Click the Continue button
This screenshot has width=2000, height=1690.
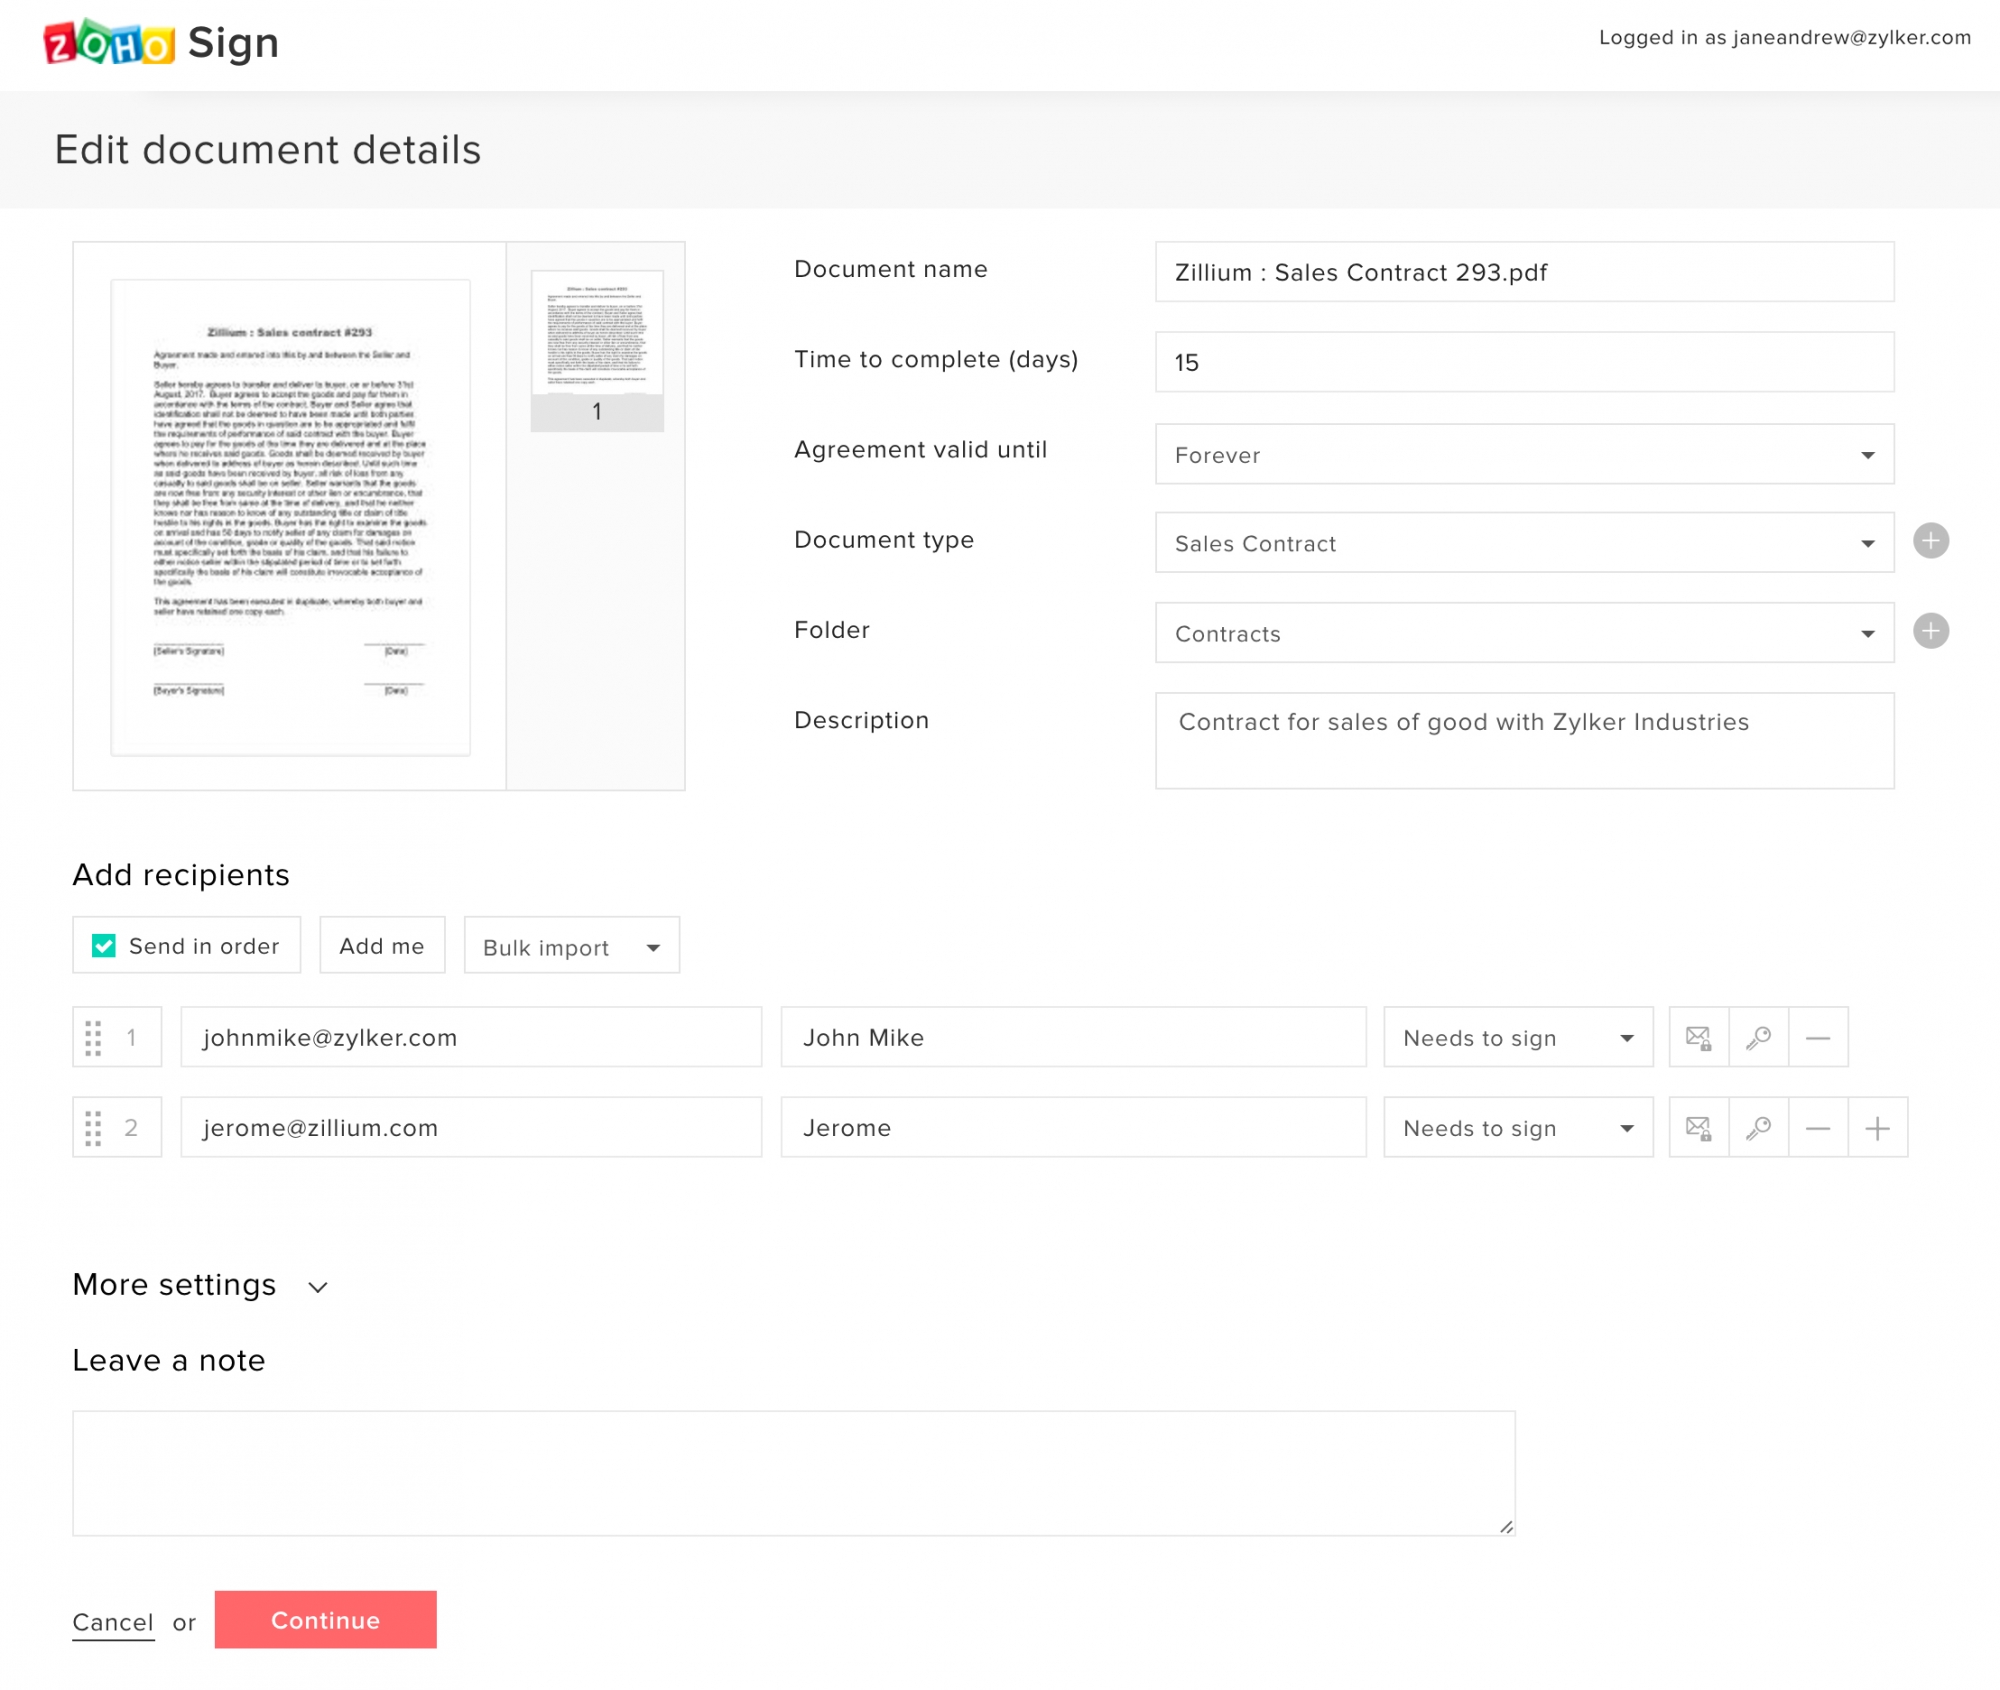click(325, 1619)
